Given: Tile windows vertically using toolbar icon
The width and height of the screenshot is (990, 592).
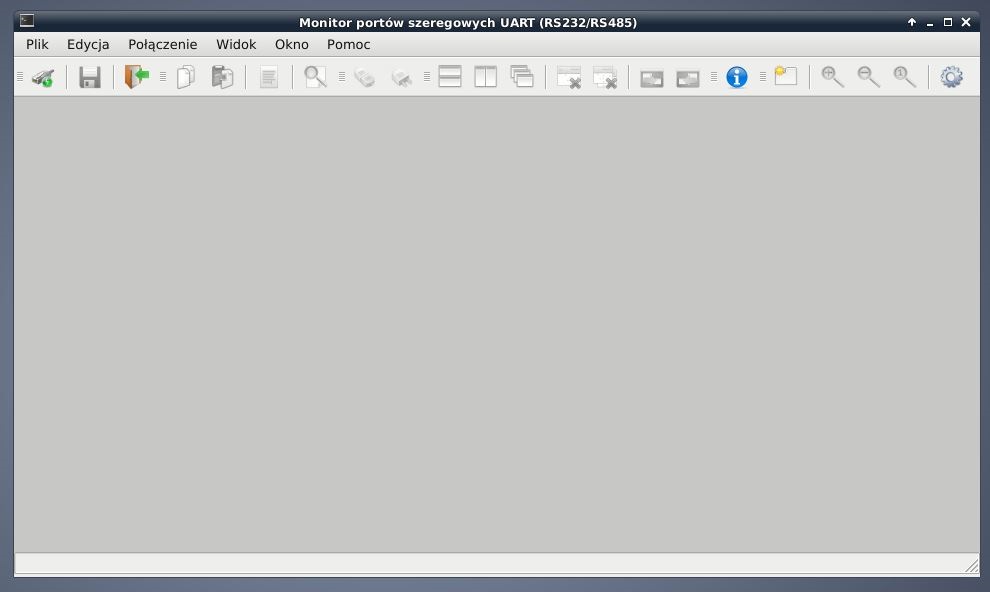Looking at the screenshot, I should coord(486,77).
